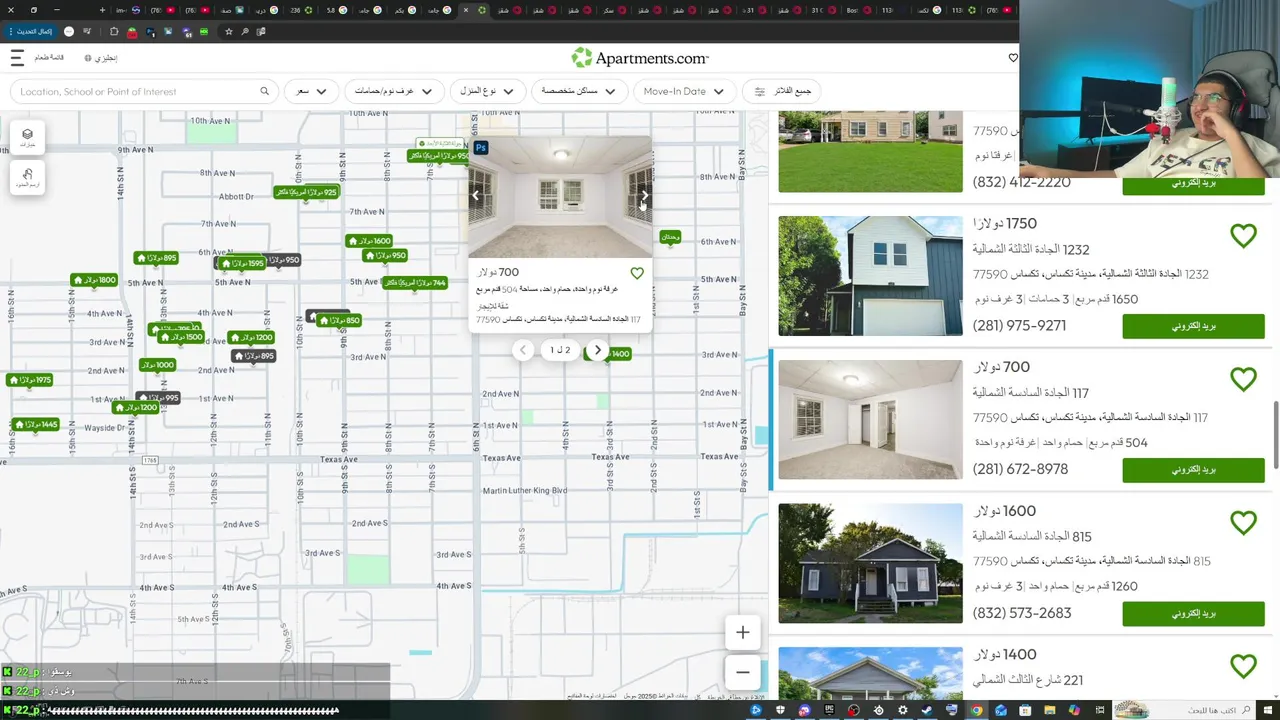Viewport: 1280px width, 720px height.
Task: Show previous photo in map popup
Action: point(476,196)
